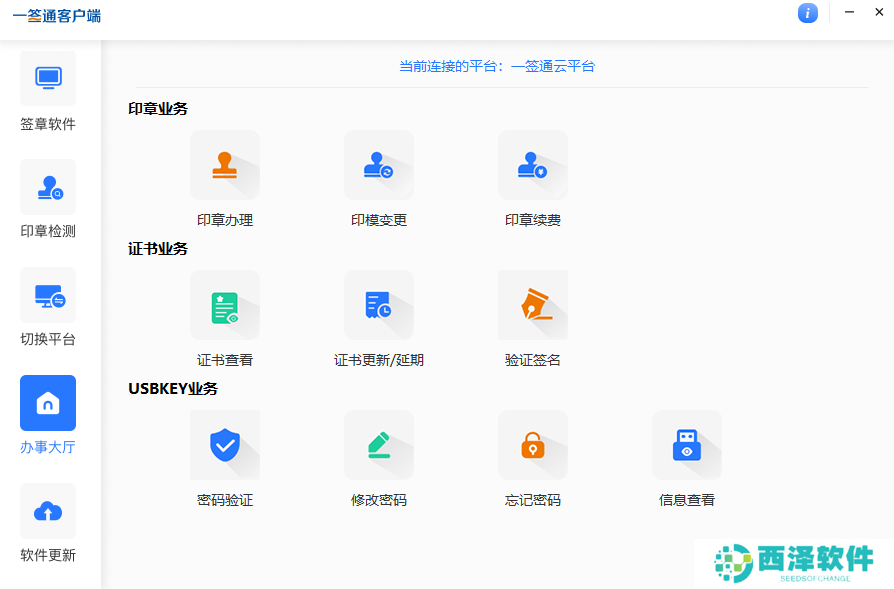Click the 印模变更 text label
Viewport: 894px width, 589px height.
pos(379,220)
